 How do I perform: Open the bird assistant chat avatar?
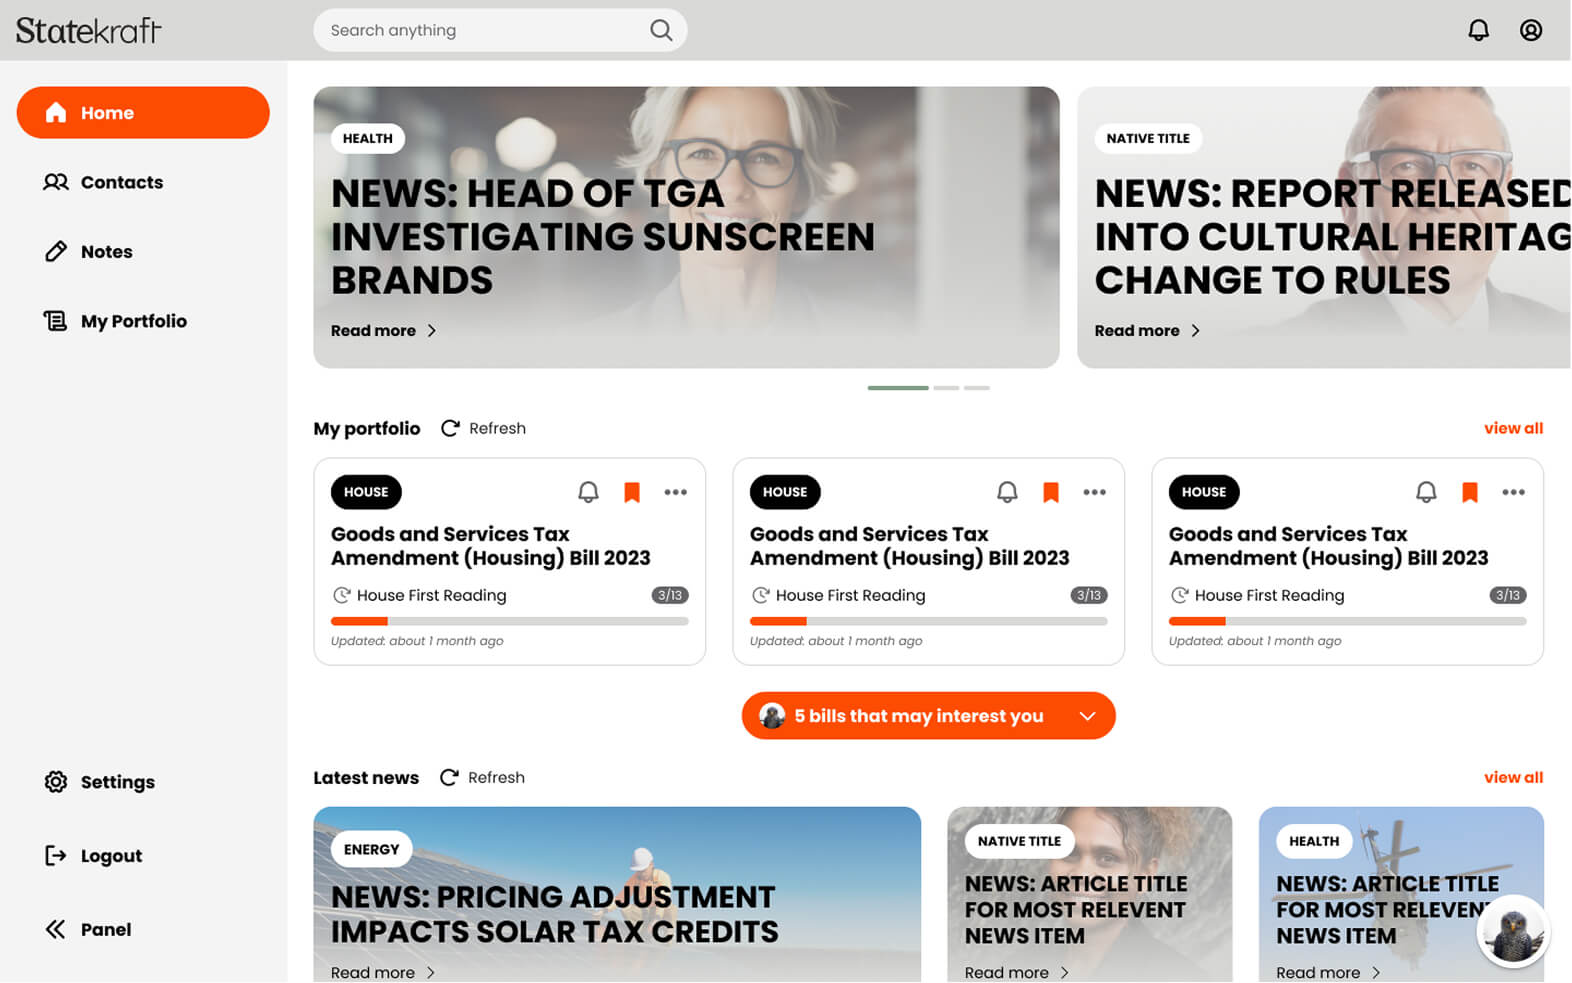click(1513, 931)
